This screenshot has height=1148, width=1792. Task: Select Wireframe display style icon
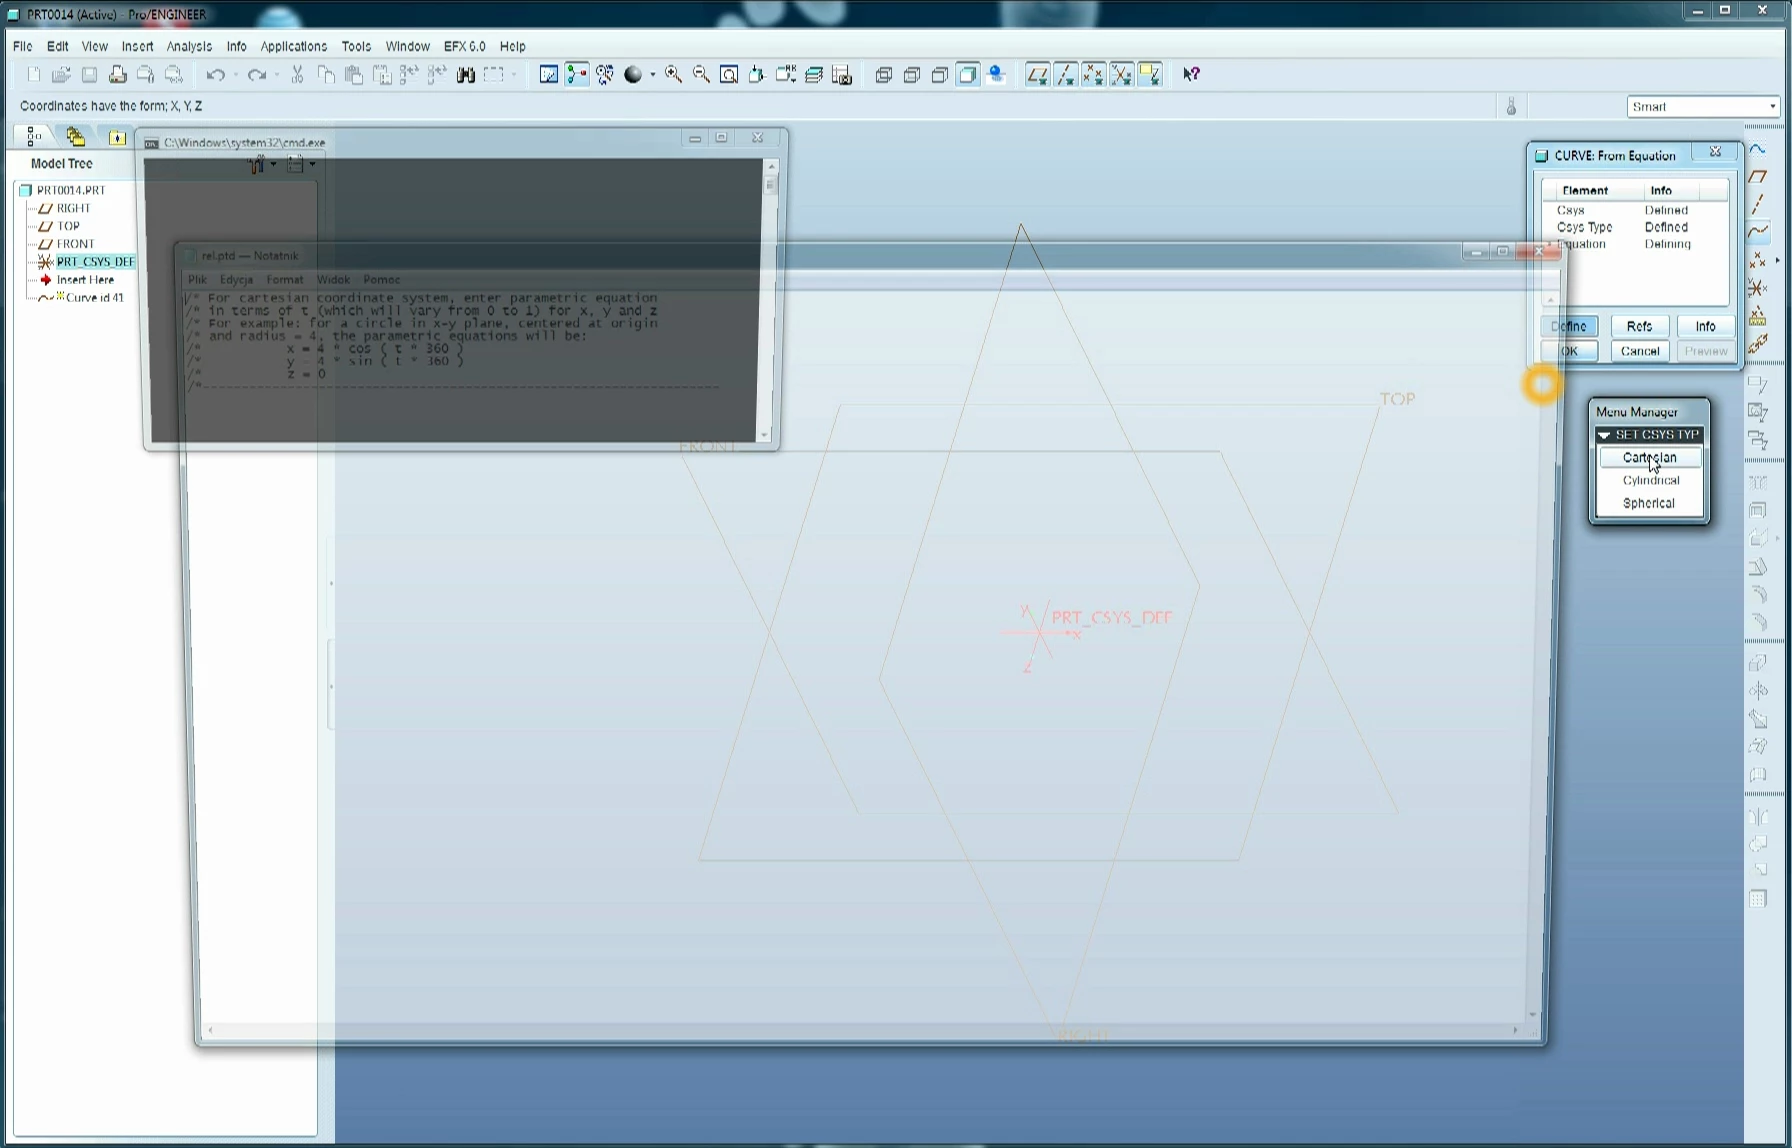[x=883, y=75]
